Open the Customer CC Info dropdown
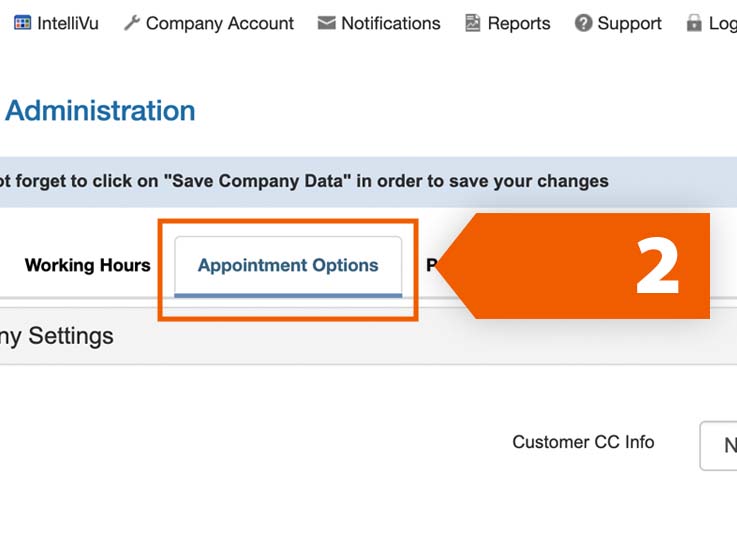Screen dimensions: 737x538 tap(720, 445)
